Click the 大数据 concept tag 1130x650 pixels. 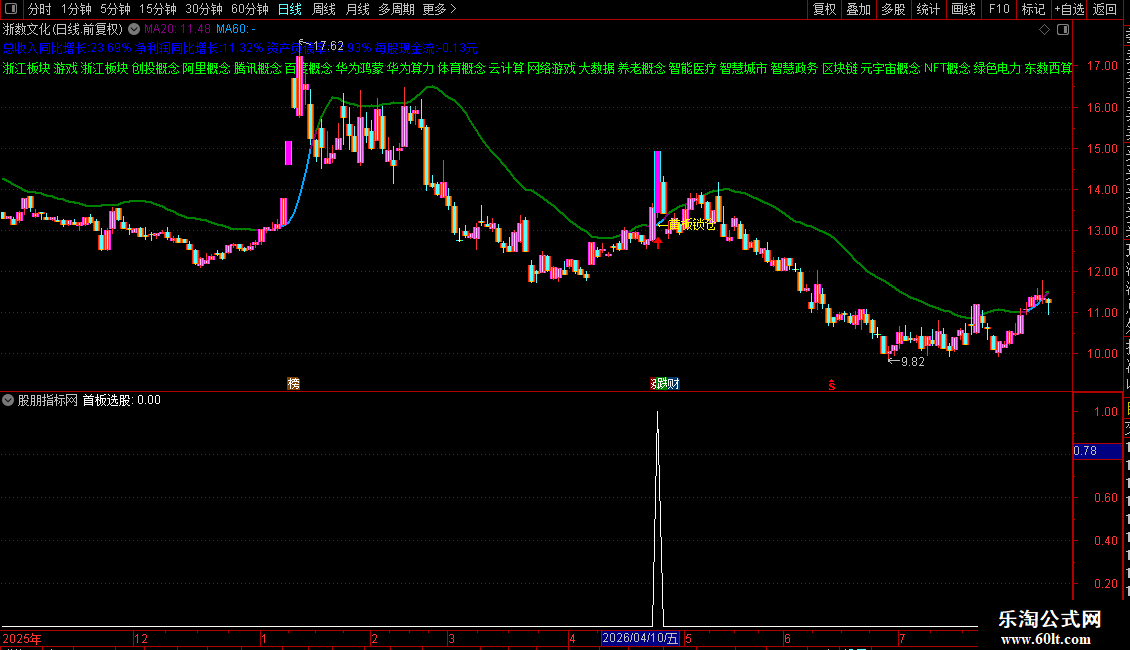597,68
